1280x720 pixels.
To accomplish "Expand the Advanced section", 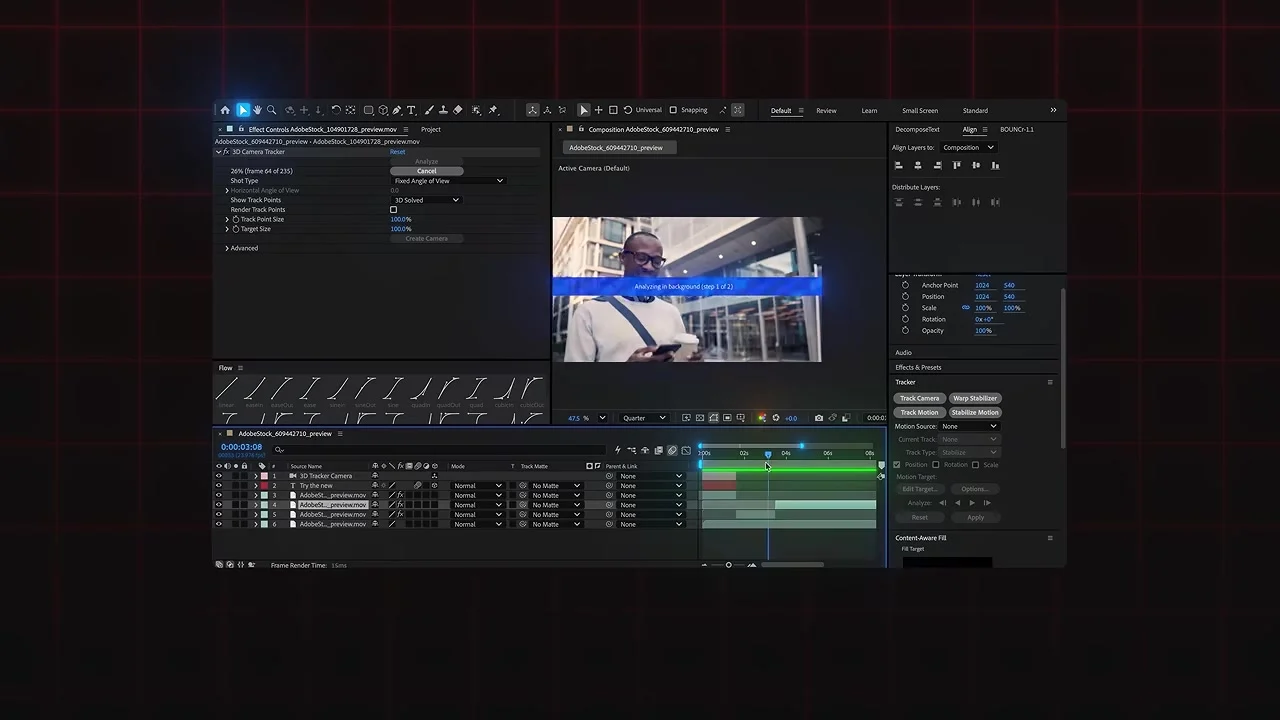I will [x=227, y=248].
